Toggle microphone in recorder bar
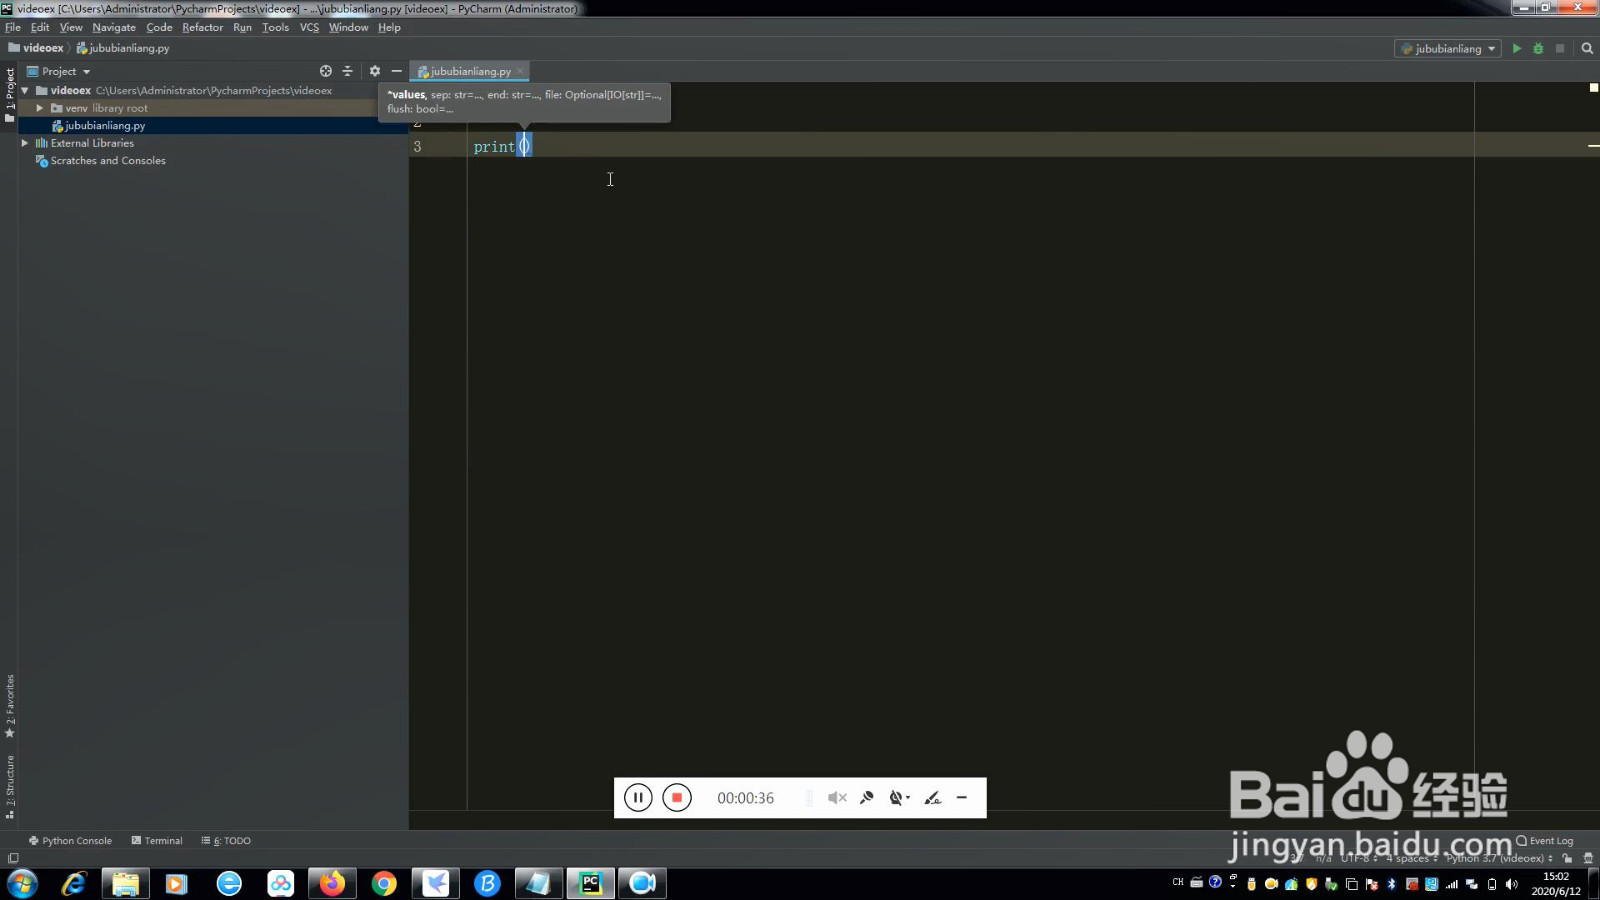Image resolution: width=1600 pixels, height=900 pixels. pyautogui.click(x=867, y=798)
